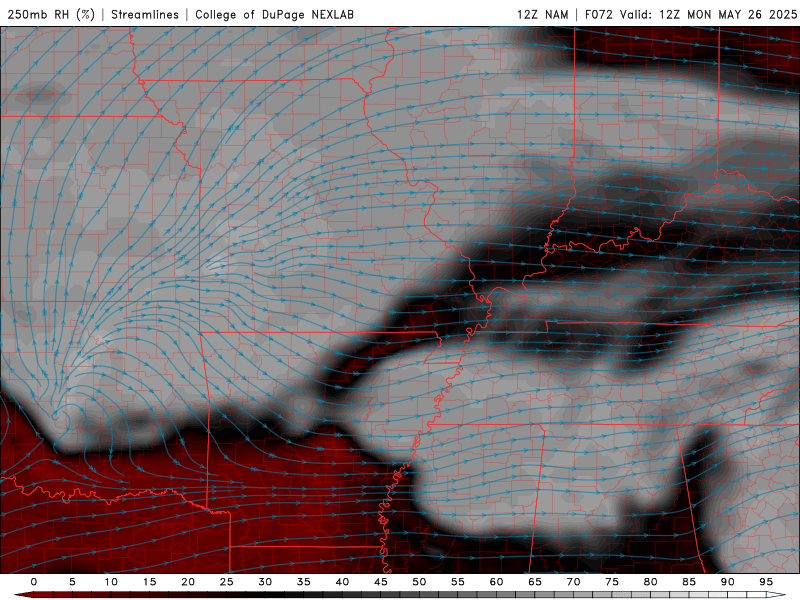Click the "35" label on the color scale
Screen dimensions: 800x600
pos(304,582)
